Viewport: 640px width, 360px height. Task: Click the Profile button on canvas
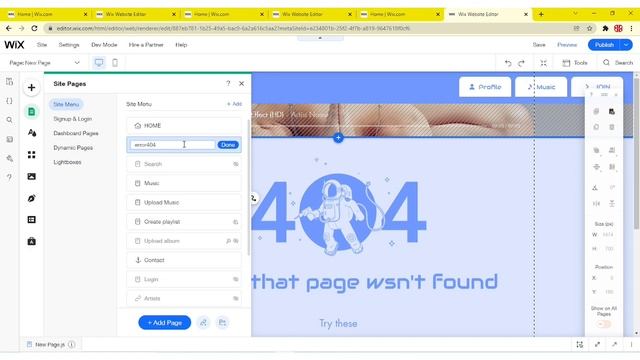[485, 87]
